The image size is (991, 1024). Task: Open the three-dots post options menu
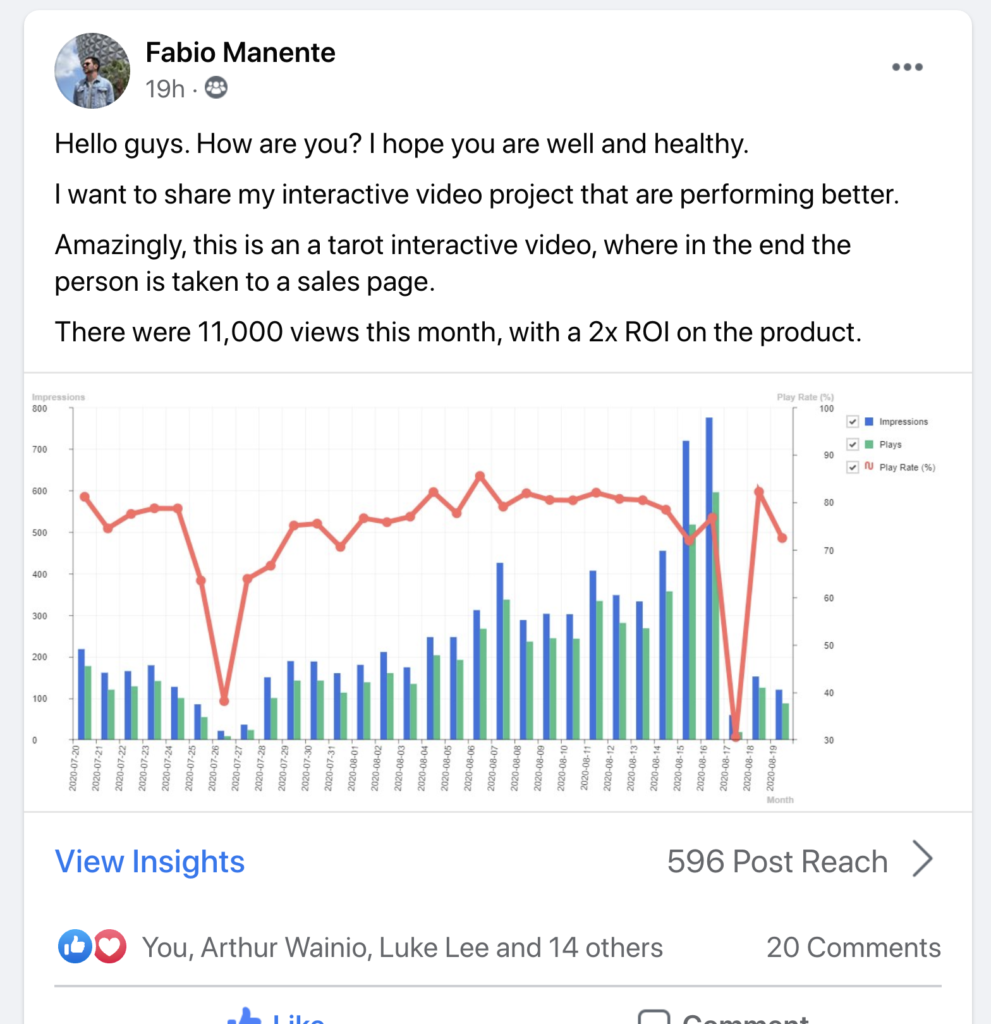point(907,67)
